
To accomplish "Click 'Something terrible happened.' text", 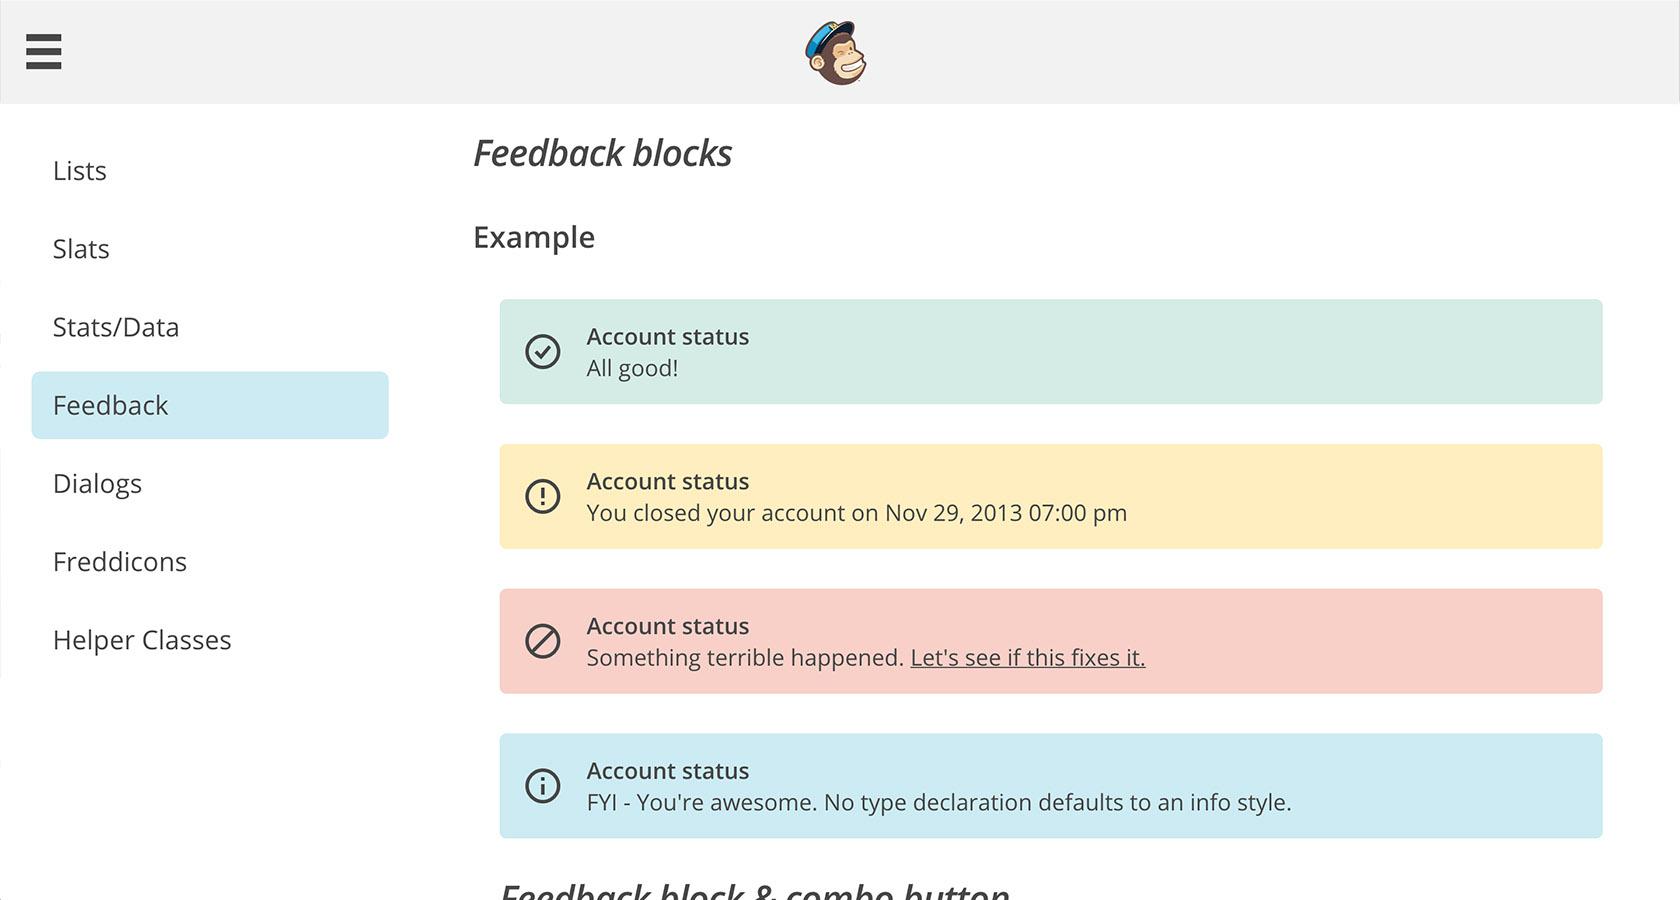I will coord(745,658).
